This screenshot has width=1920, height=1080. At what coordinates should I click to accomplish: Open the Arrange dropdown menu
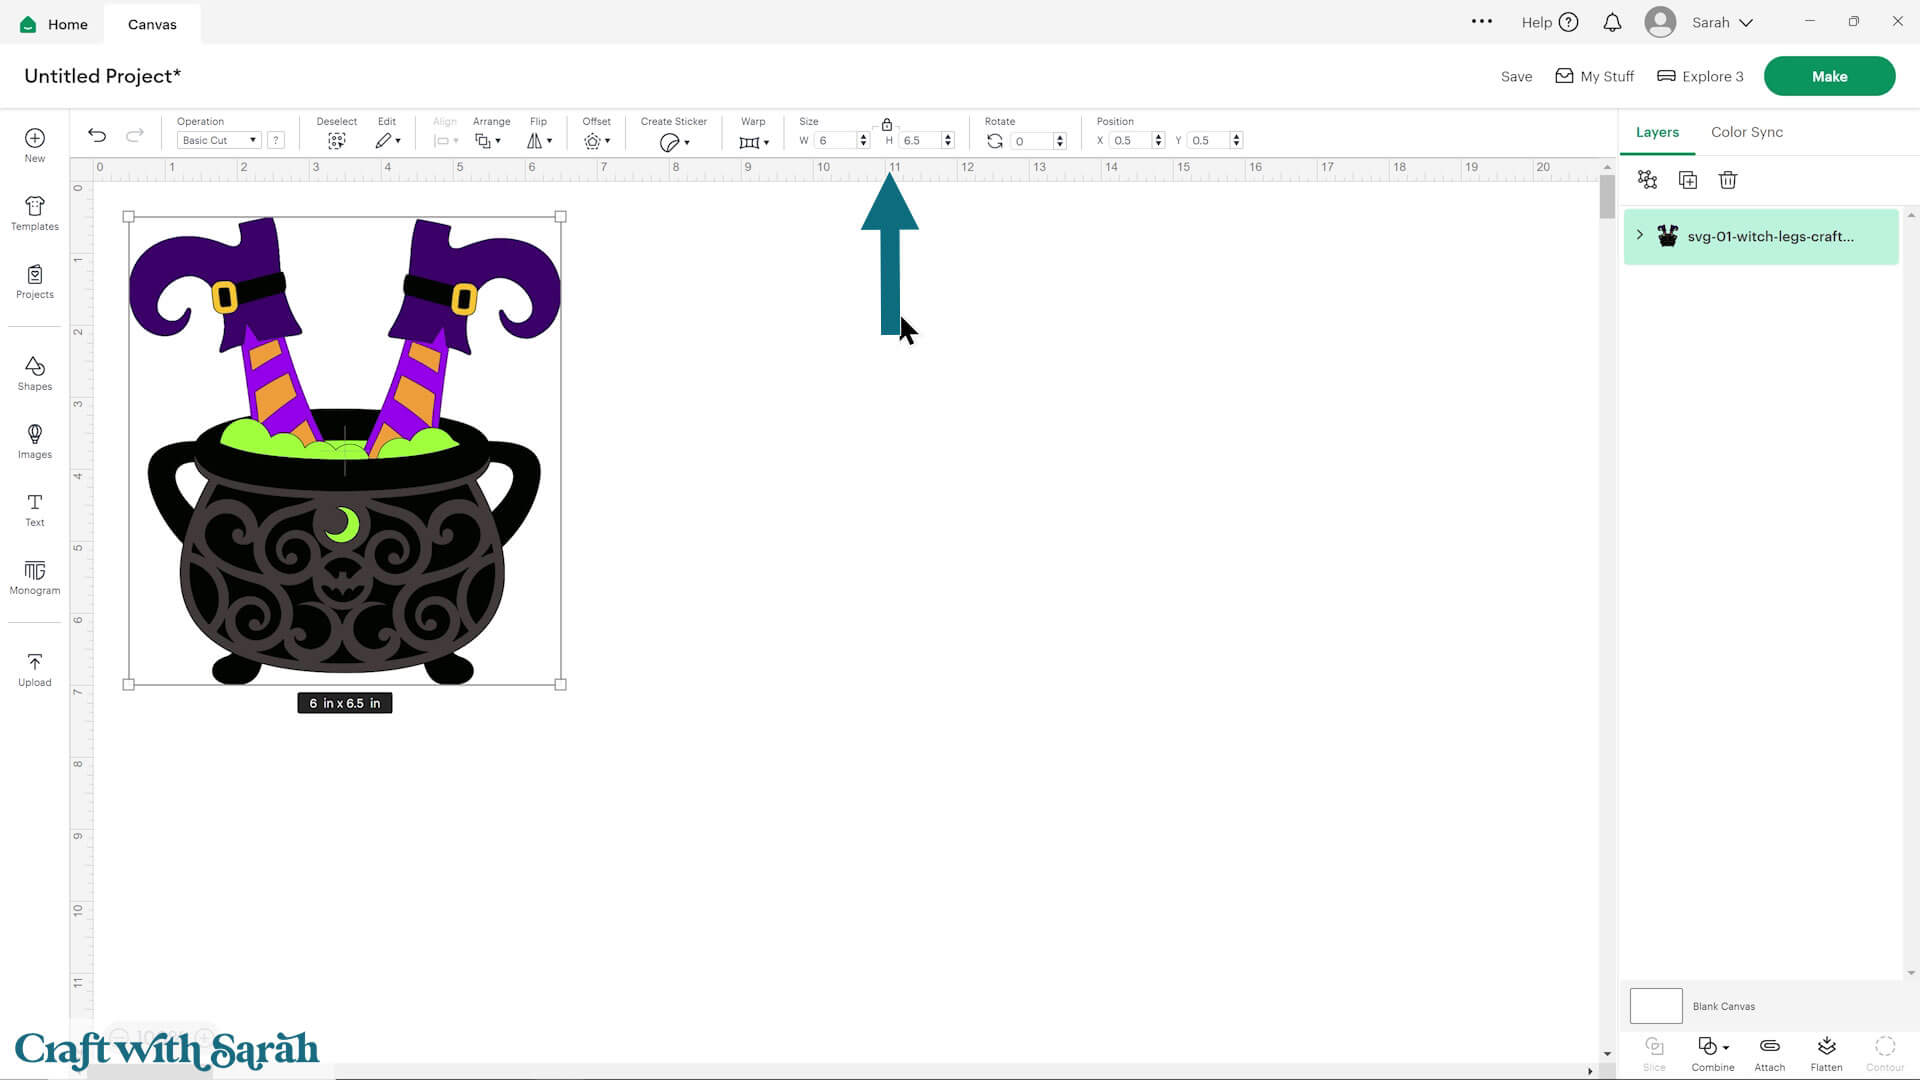pyautogui.click(x=488, y=140)
